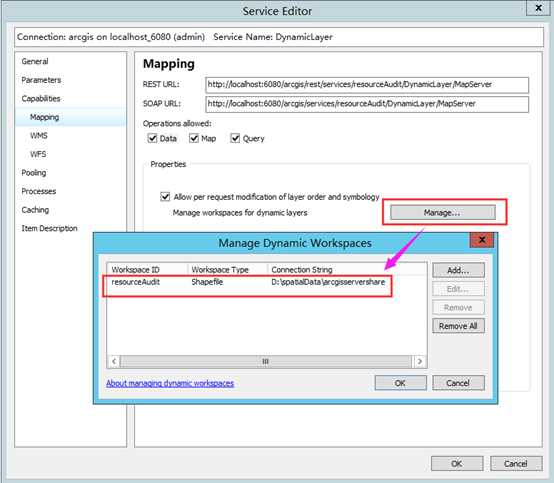The height and width of the screenshot is (483, 554).
Task: Open the General settings page
Action: pyautogui.click(x=35, y=61)
